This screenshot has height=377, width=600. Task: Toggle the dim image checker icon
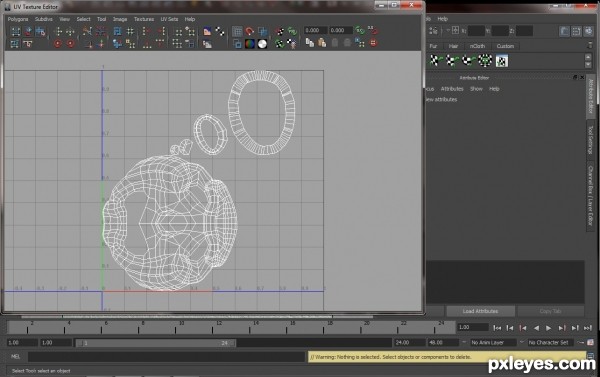[220, 31]
